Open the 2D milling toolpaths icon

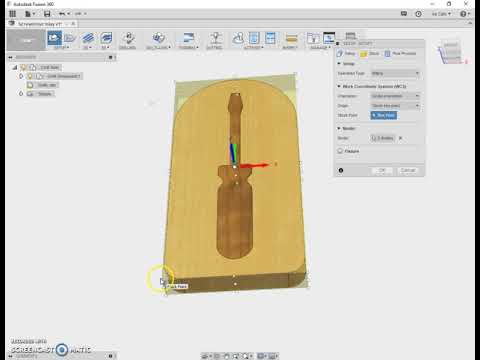(x=88, y=38)
